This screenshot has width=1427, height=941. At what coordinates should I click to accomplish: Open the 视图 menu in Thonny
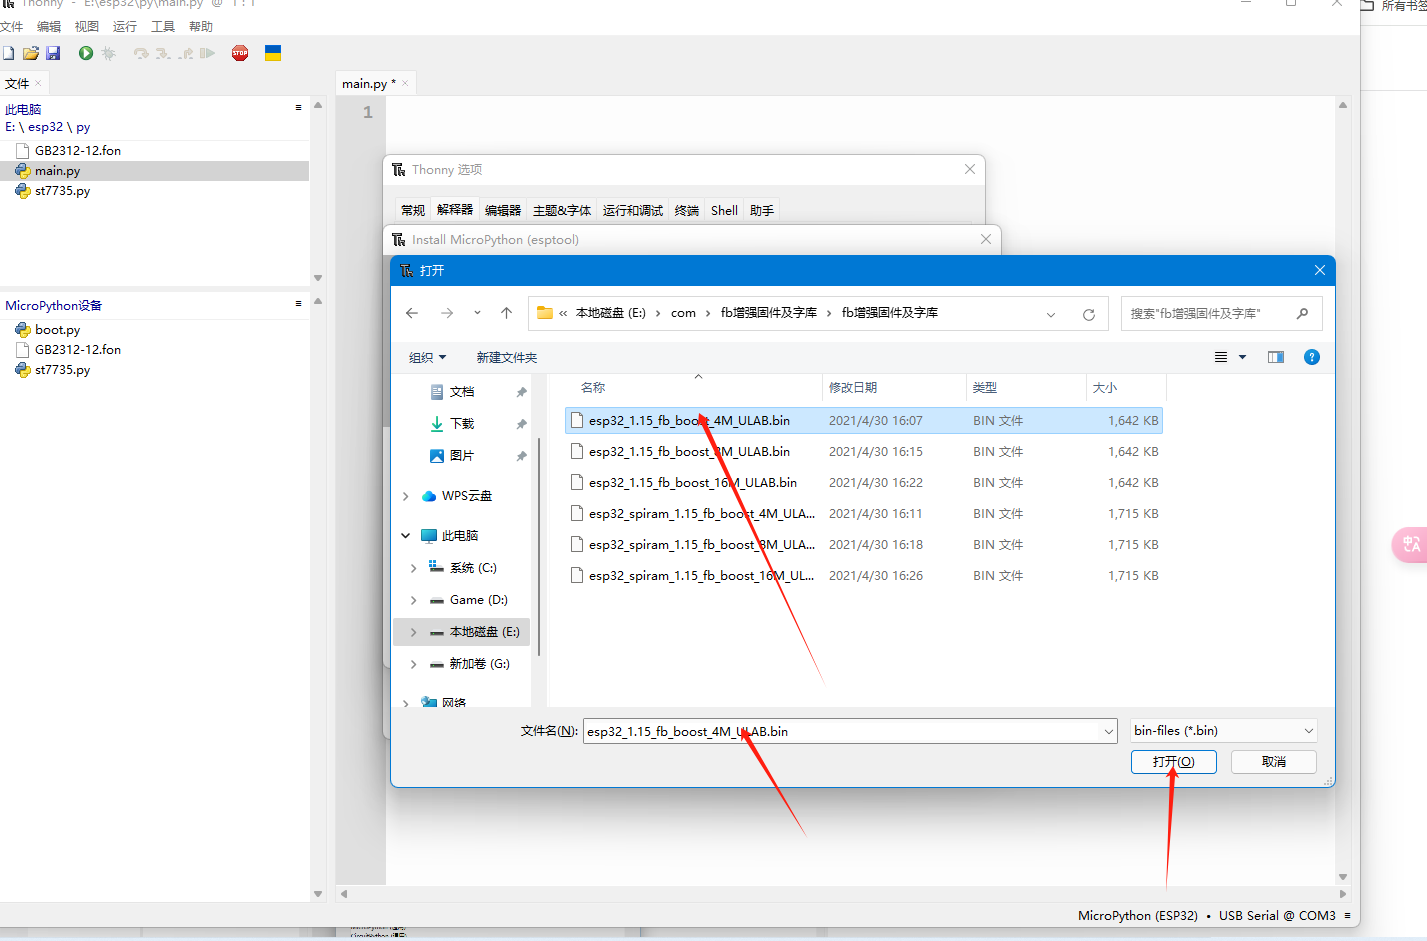[87, 26]
